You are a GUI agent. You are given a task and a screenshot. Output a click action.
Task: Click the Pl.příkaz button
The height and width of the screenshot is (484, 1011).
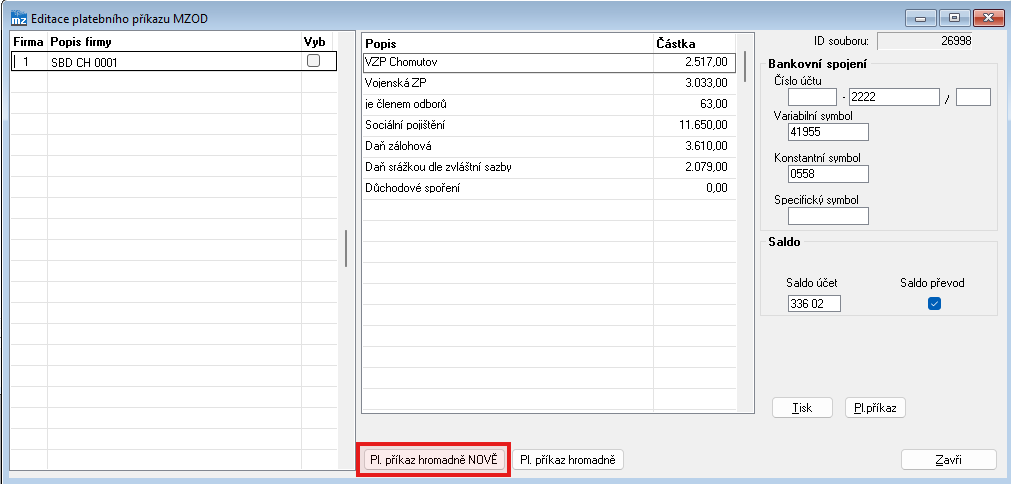click(875, 408)
